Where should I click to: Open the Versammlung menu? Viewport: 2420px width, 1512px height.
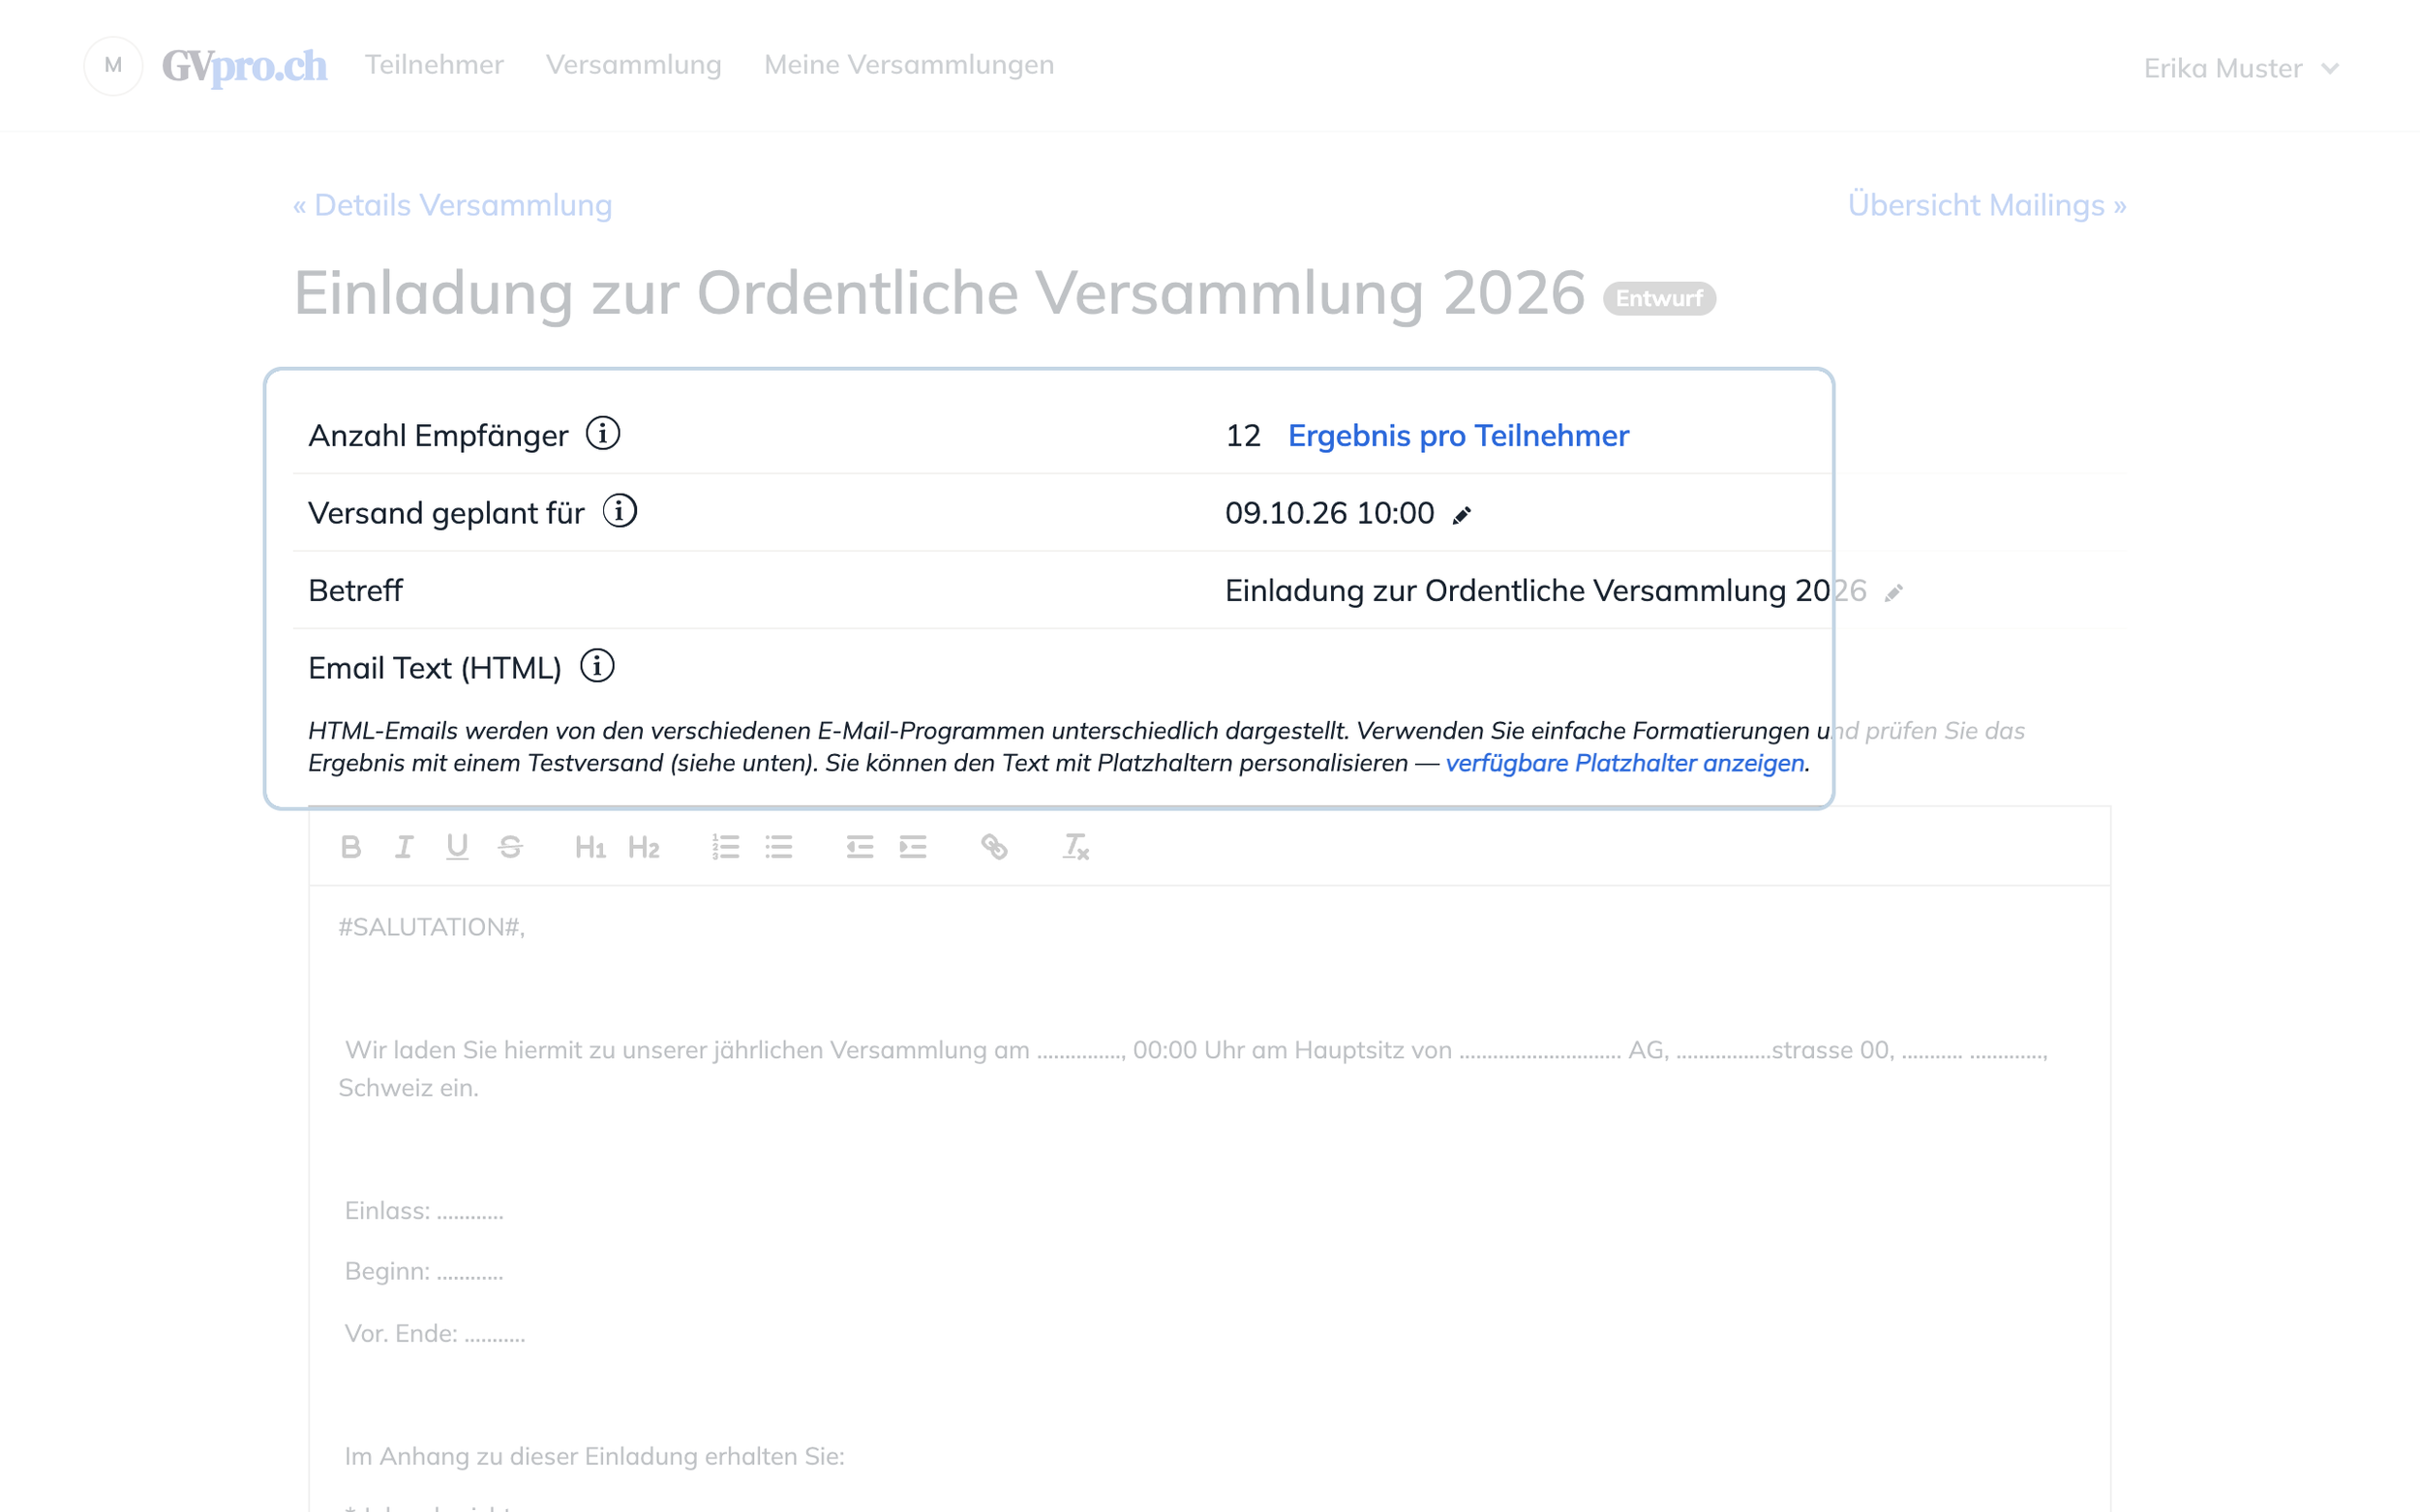coord(633,65)
